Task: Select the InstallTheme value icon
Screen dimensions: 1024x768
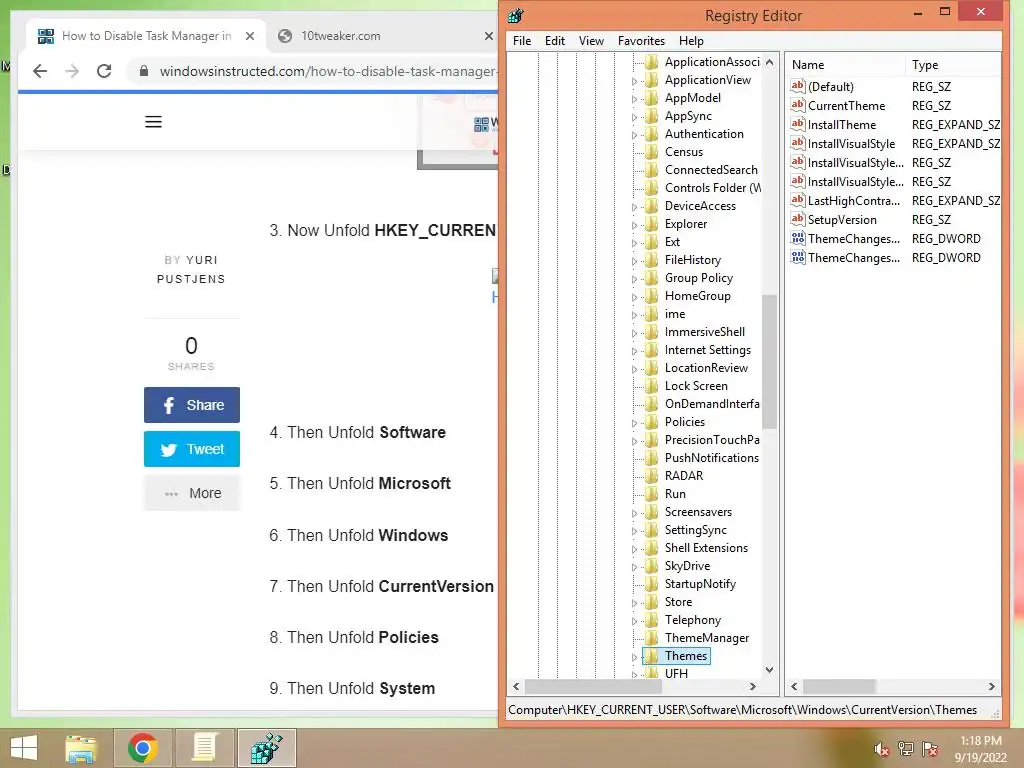Action: (797, 124)
